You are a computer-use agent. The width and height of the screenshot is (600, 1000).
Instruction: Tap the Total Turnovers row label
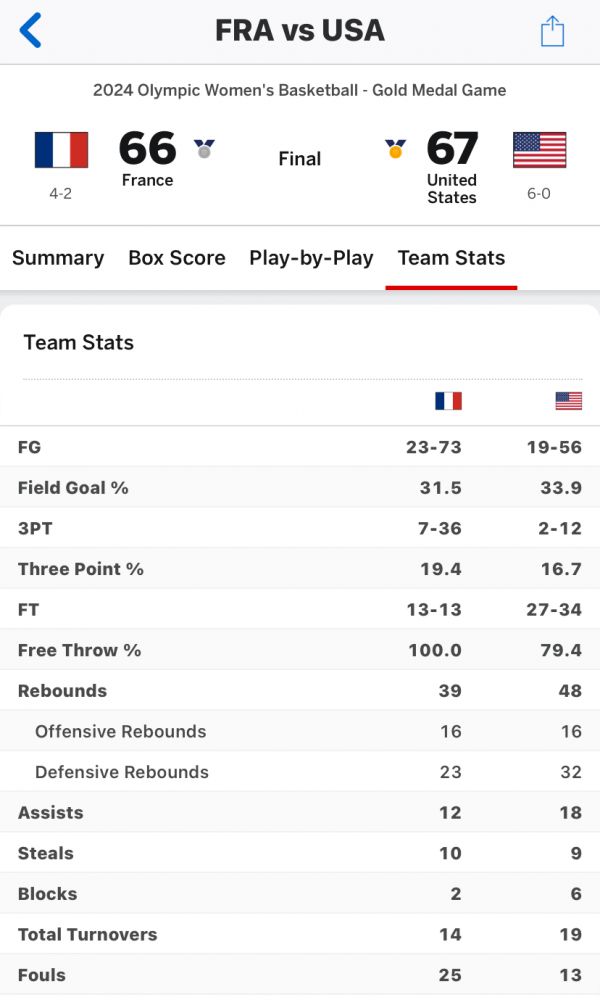tap(87, 935)
